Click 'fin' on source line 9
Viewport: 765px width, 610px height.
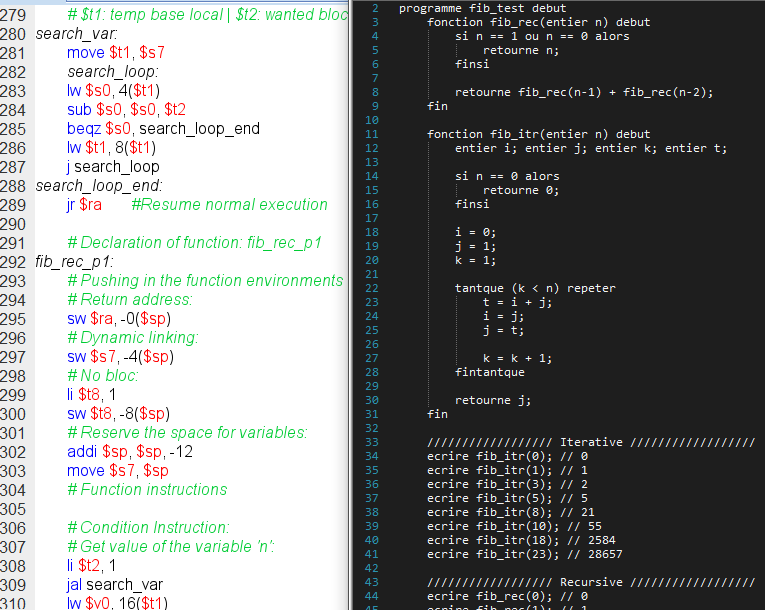tap(437, 106)
